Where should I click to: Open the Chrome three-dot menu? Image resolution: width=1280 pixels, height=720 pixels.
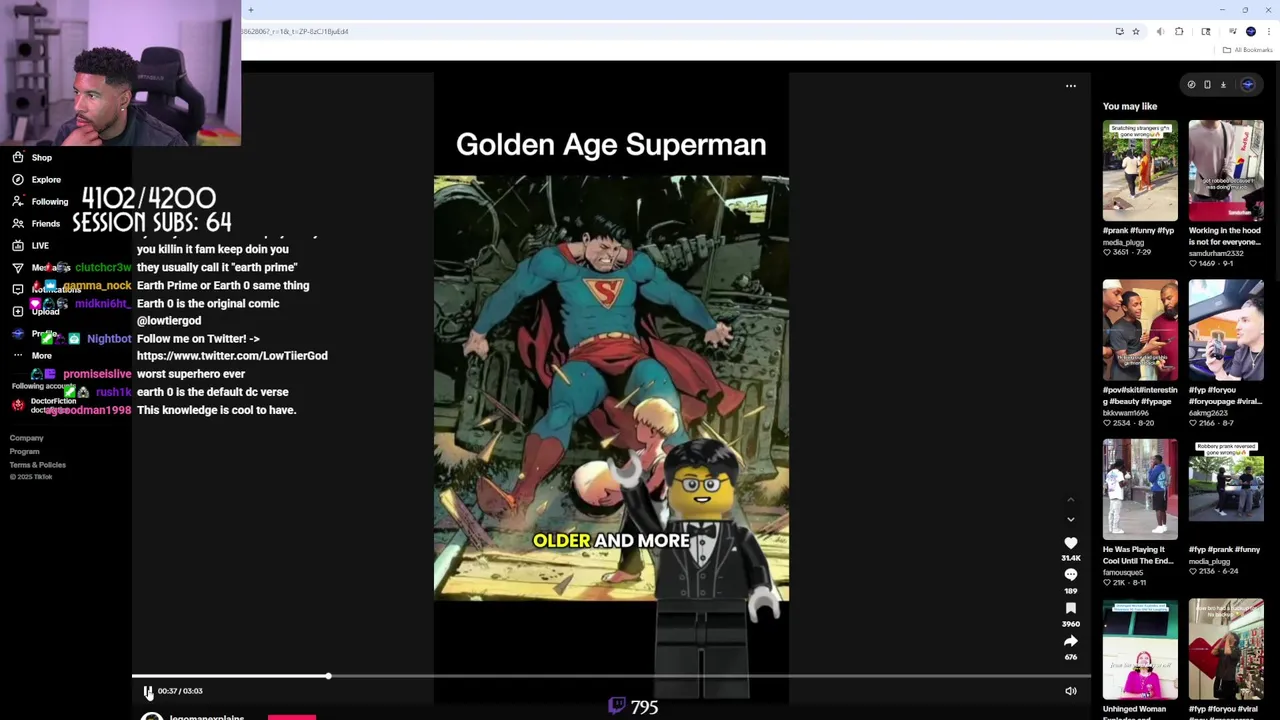1269,32
